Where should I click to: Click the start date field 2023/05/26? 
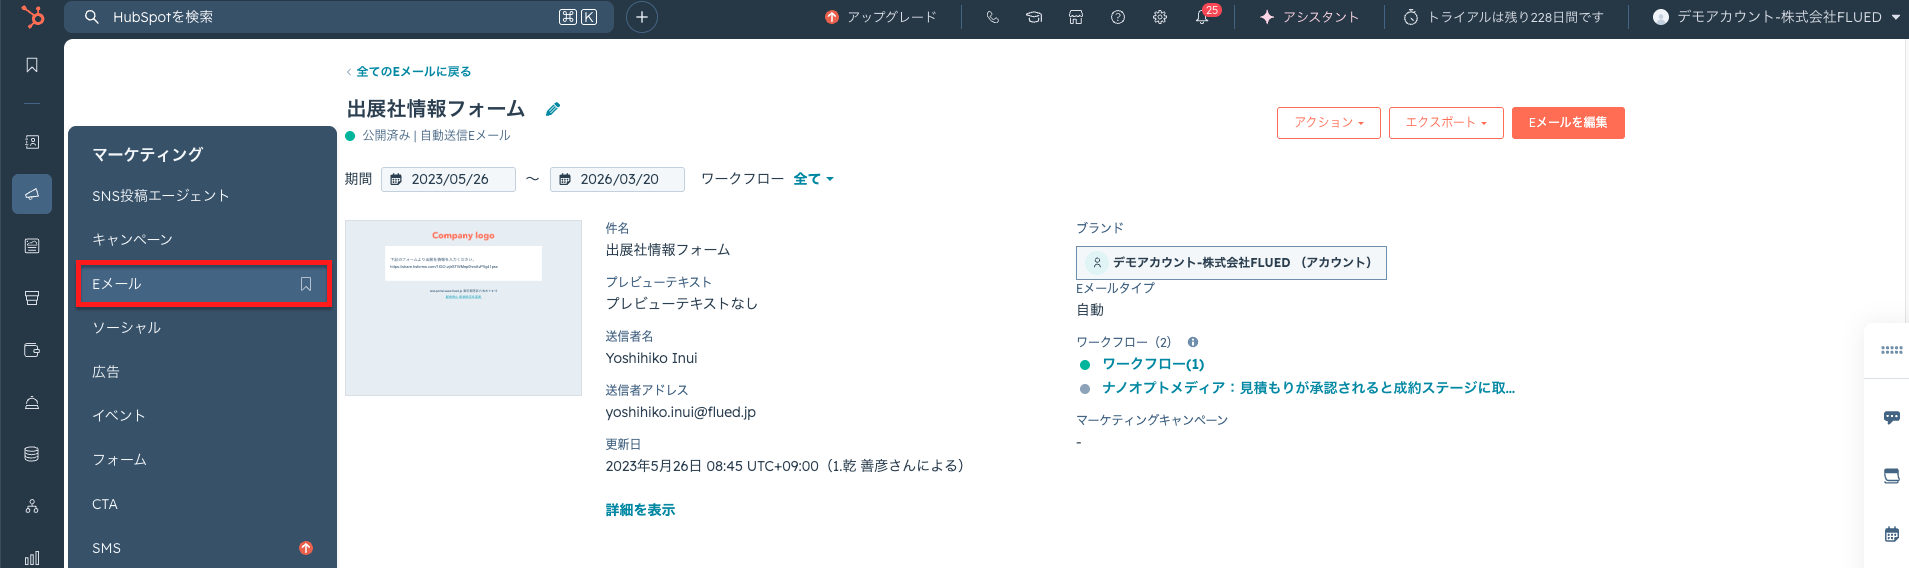point(449,179)
